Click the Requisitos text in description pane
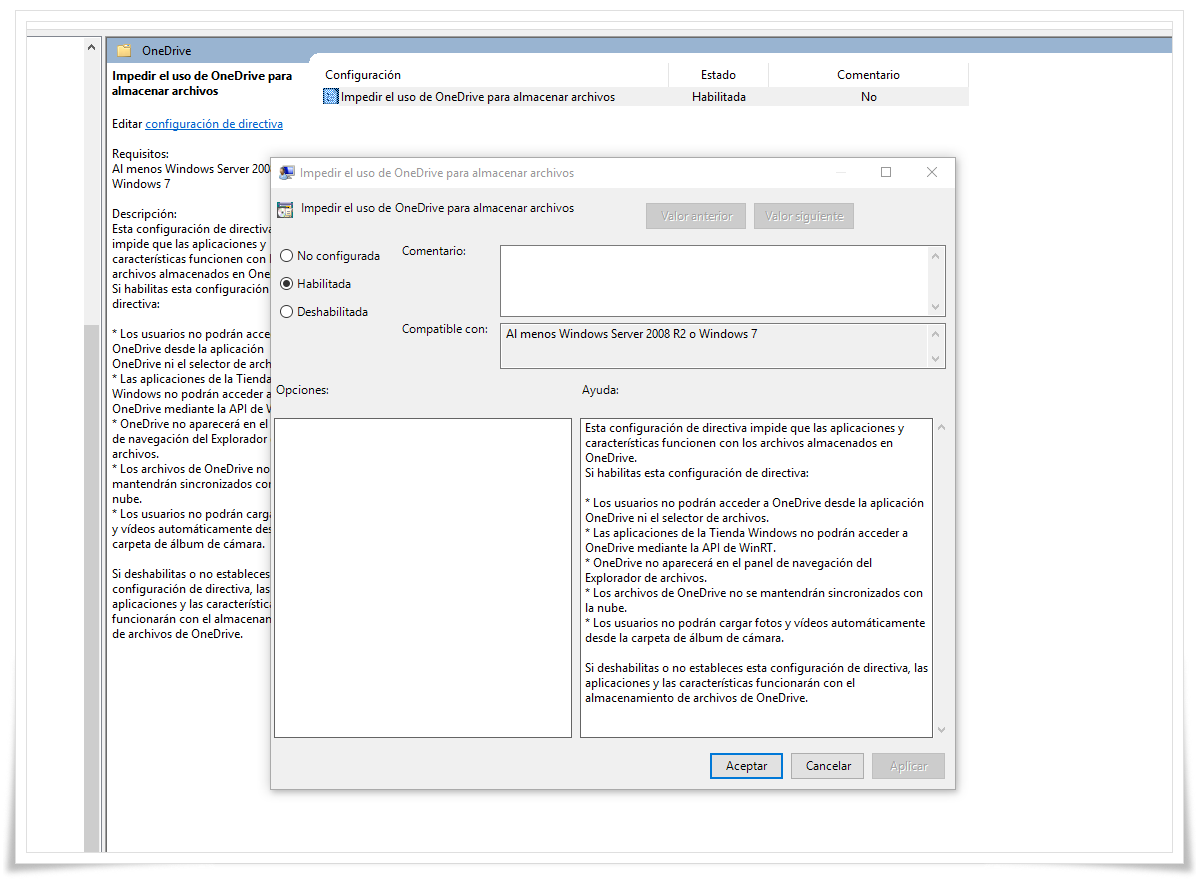This screenshot has width=1200, height=880. click(x=141, y=154)
